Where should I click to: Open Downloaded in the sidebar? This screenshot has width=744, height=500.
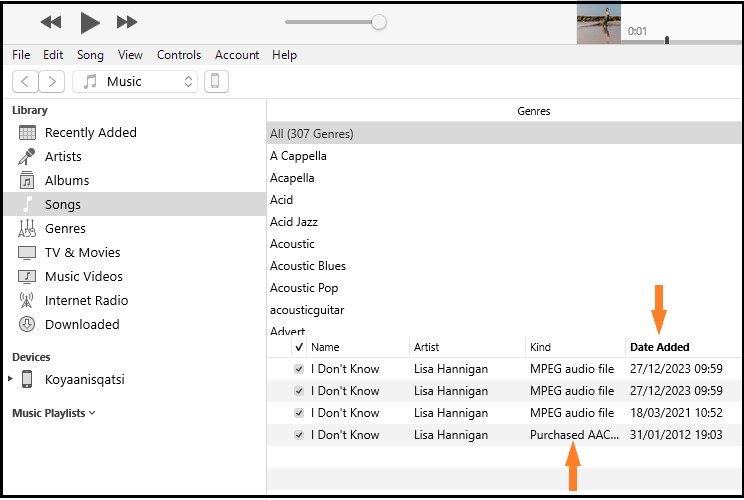click(x=82, y=324)
